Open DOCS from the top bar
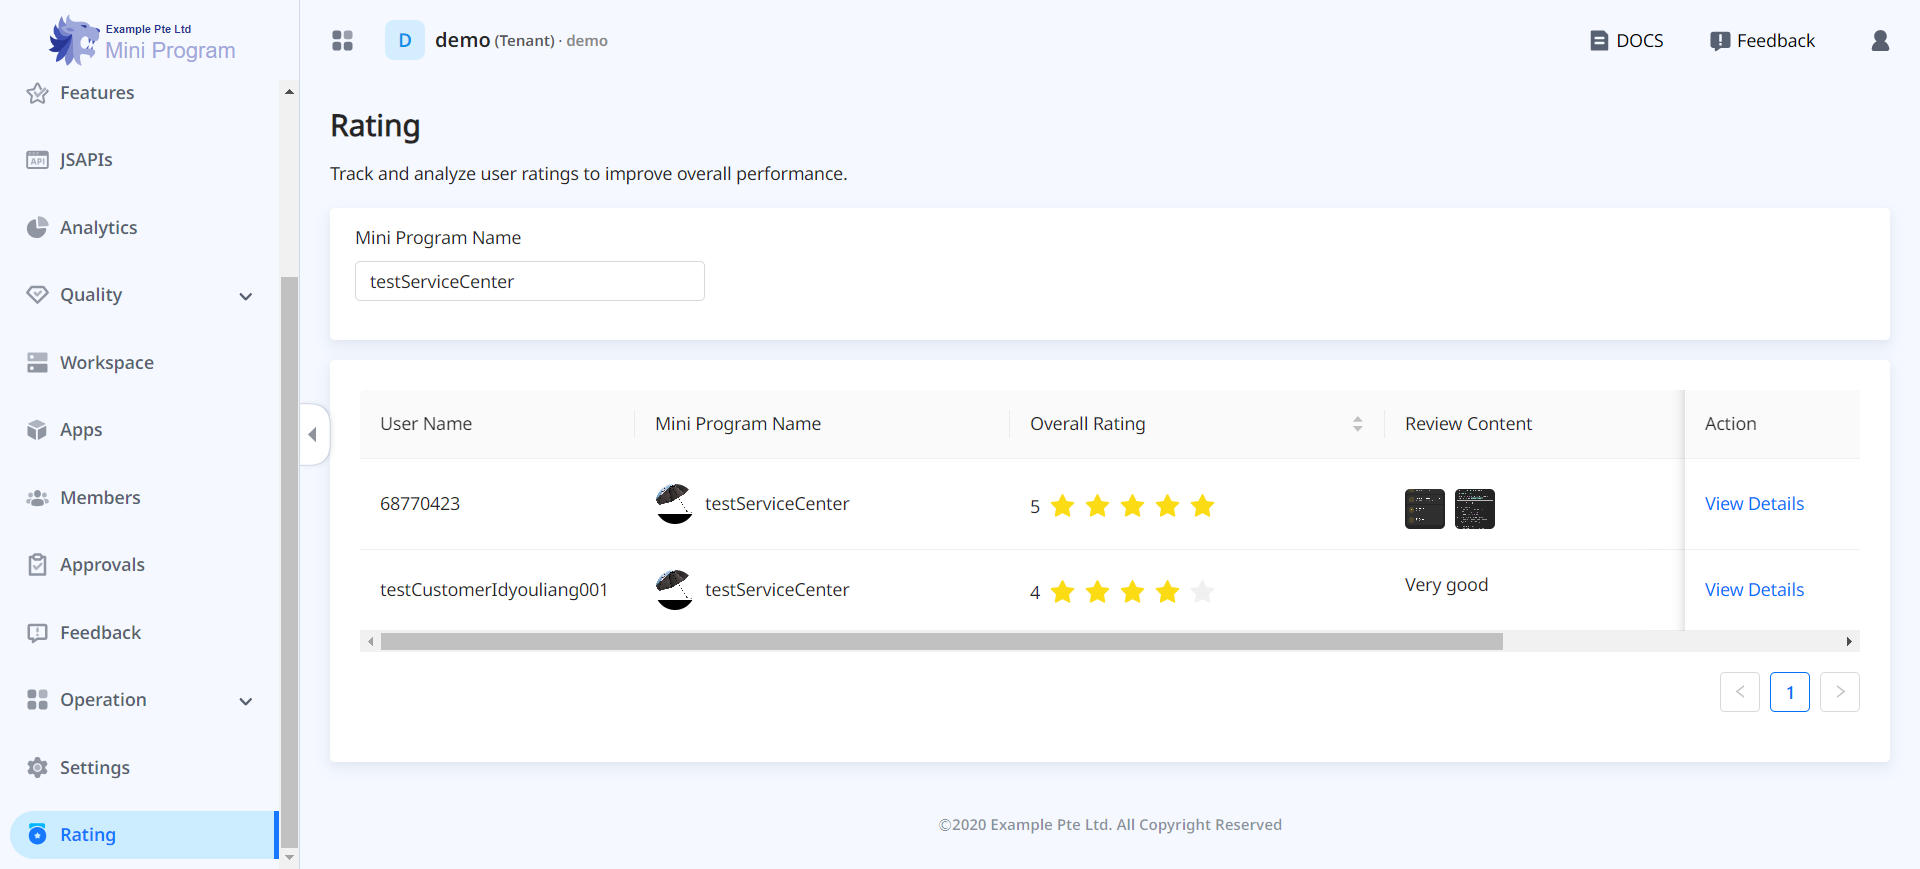Viewport: 1920px width, 869px height. [1627, 41]
